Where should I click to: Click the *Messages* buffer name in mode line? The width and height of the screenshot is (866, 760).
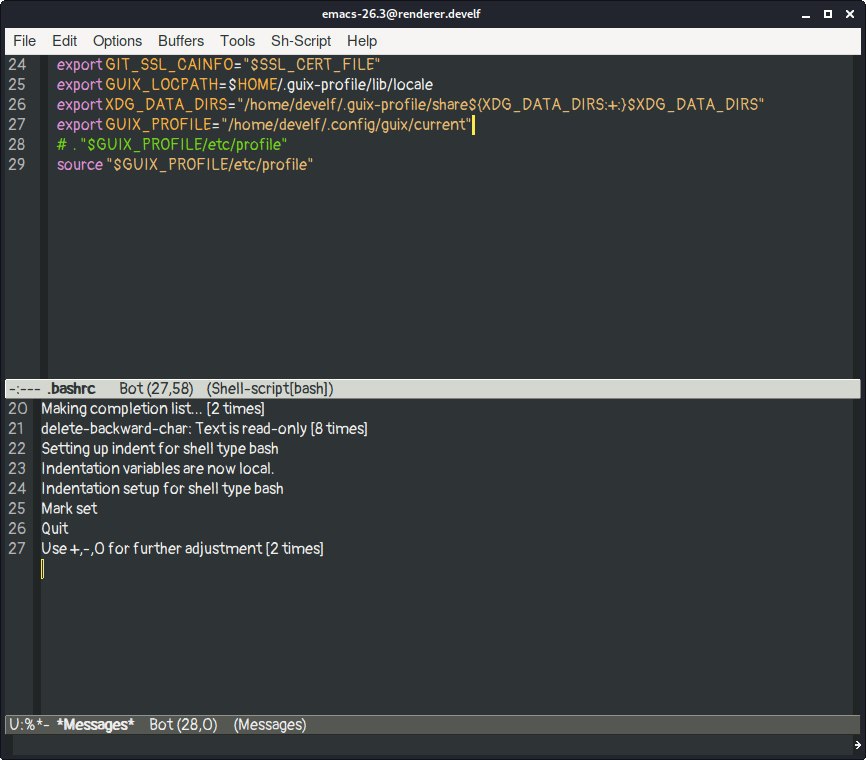click(95, 725)
